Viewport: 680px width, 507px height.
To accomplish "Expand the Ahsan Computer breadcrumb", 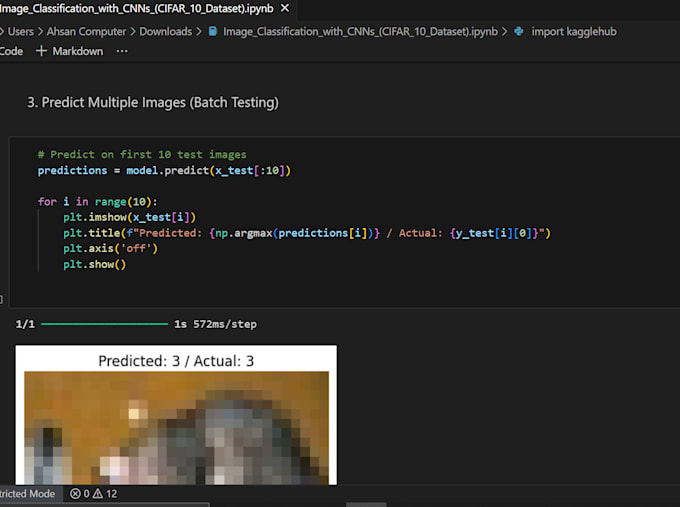I will tap(86, 31).
